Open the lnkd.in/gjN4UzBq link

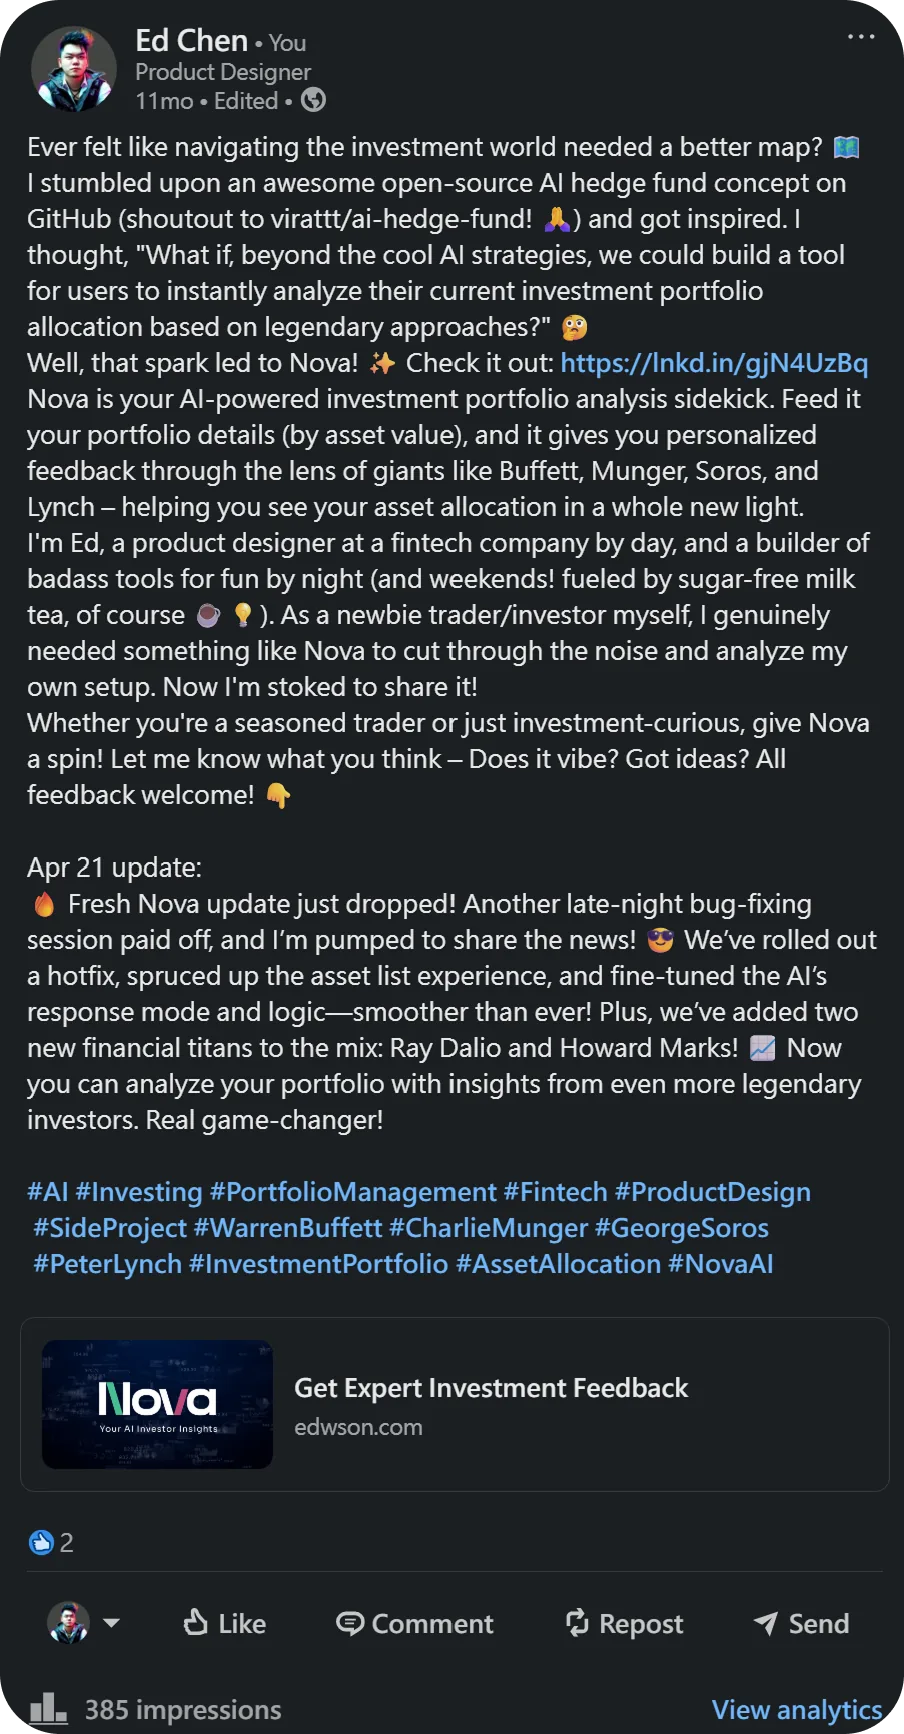[714, 363]
